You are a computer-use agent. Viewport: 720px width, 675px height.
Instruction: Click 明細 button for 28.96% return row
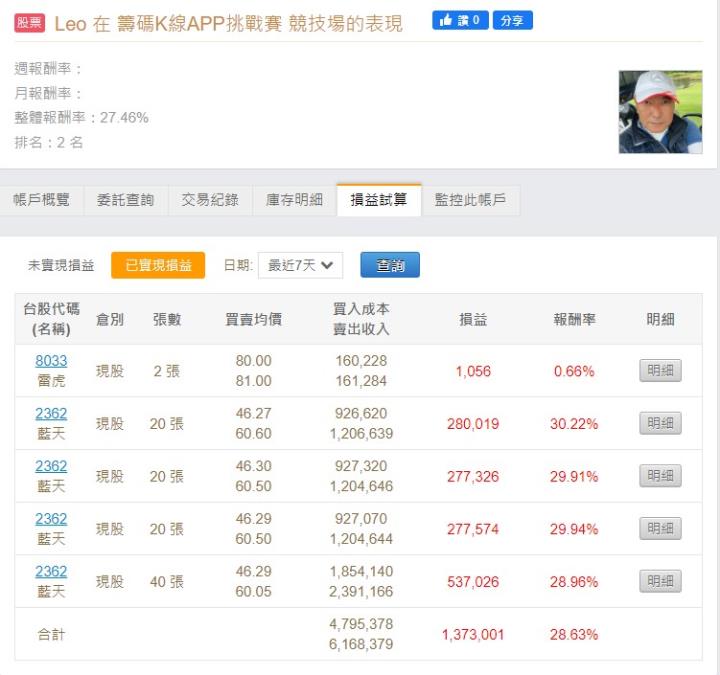660,581
